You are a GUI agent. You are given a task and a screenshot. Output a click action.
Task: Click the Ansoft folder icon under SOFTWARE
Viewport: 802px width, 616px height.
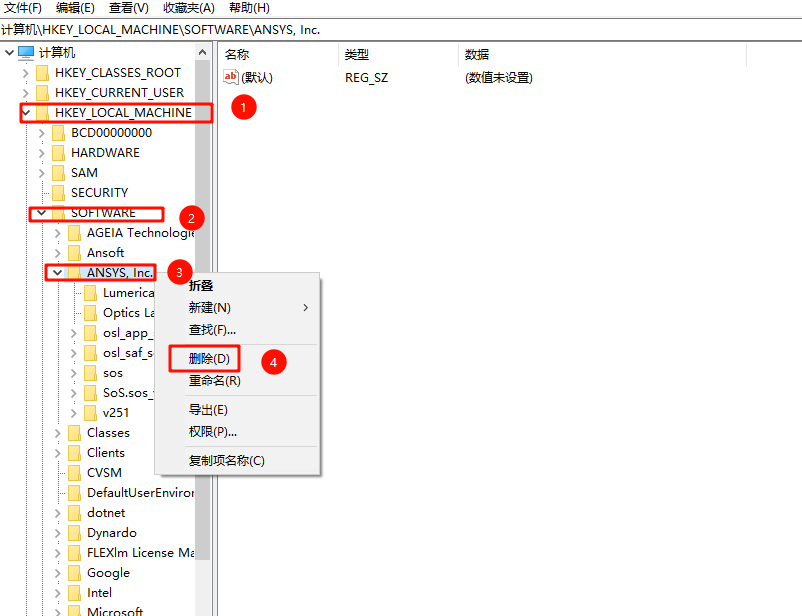tap(73, 252)
